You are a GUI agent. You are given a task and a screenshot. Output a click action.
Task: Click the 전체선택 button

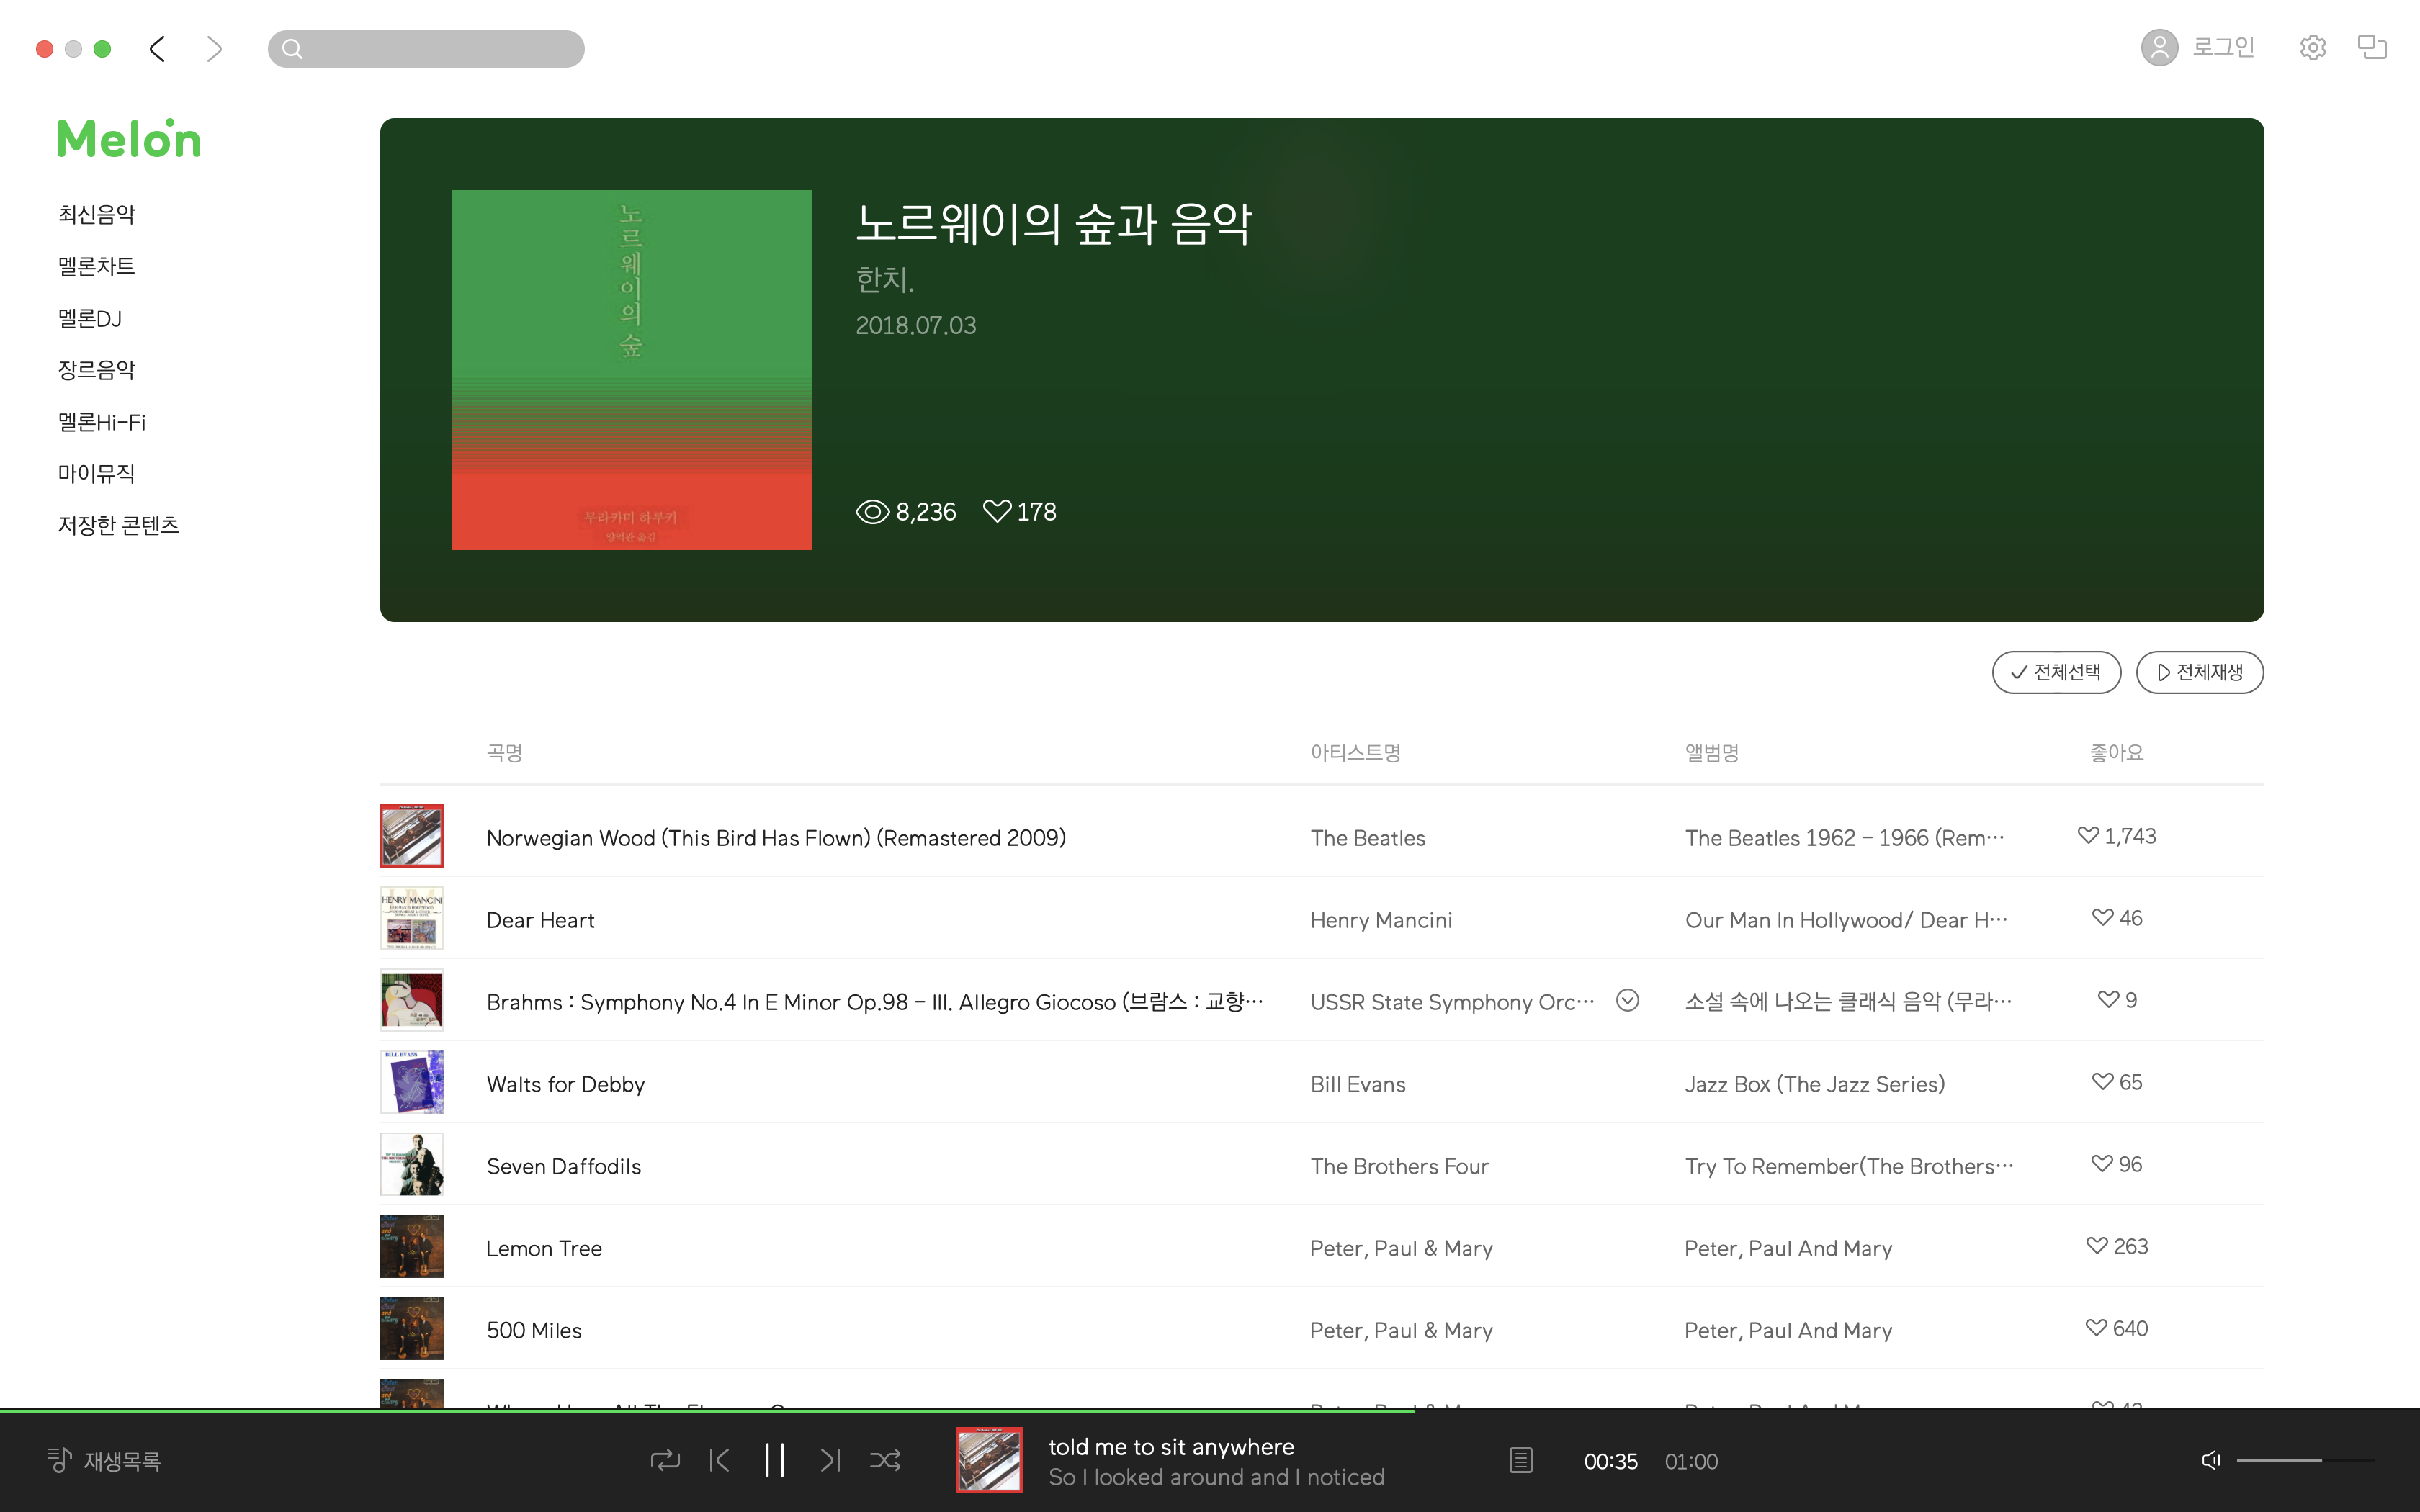pos(2056,672)
